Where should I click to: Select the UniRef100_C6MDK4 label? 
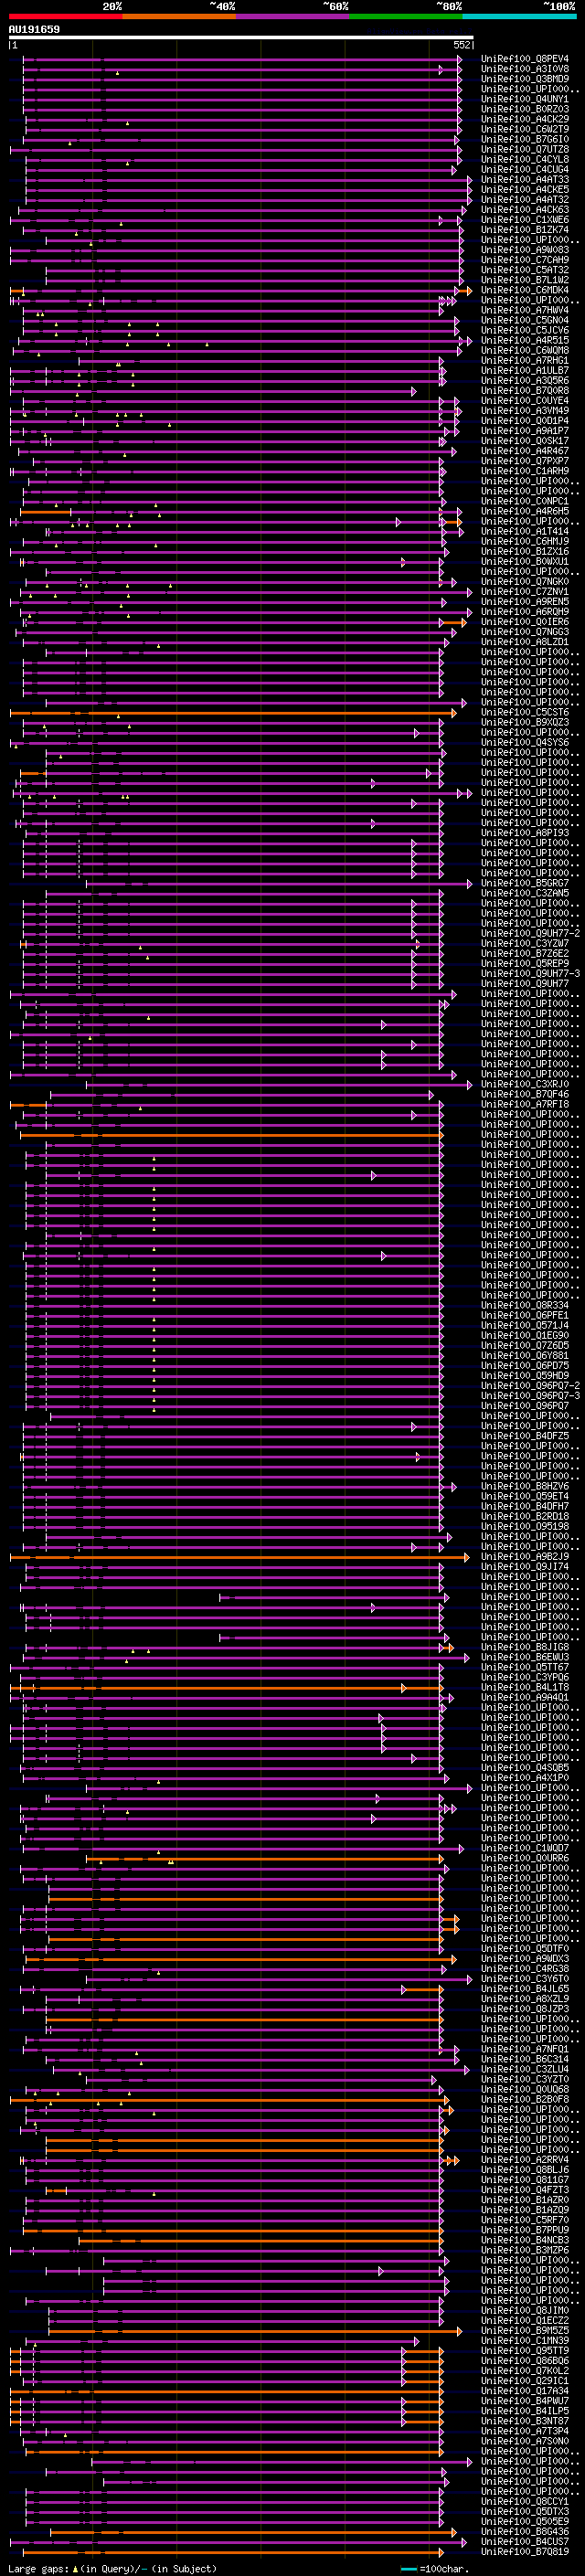point(525,290)
